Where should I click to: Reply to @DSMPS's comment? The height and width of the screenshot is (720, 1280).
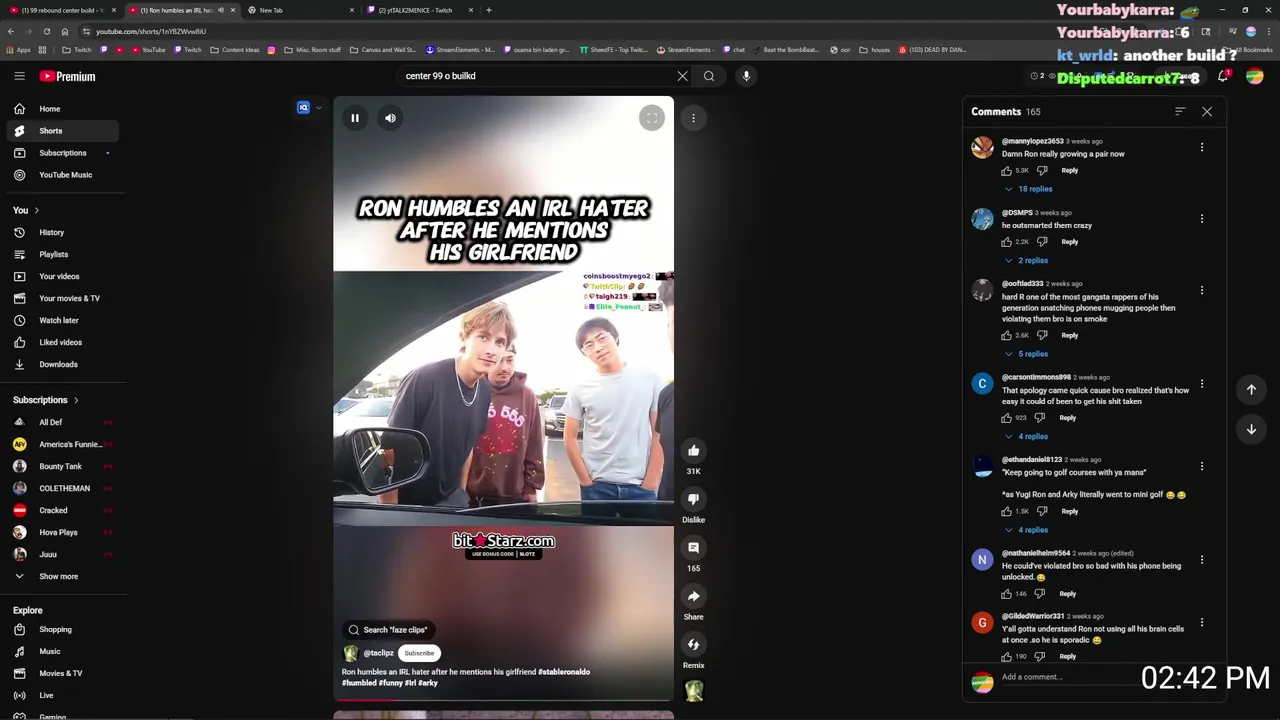point(1069,242)
